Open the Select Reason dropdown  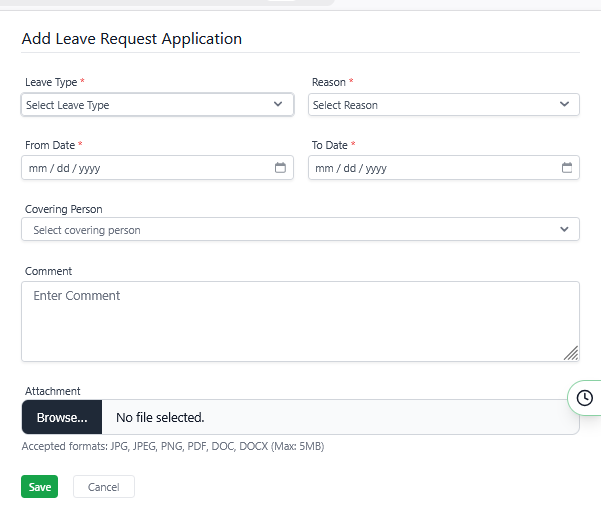pos(444,105)
